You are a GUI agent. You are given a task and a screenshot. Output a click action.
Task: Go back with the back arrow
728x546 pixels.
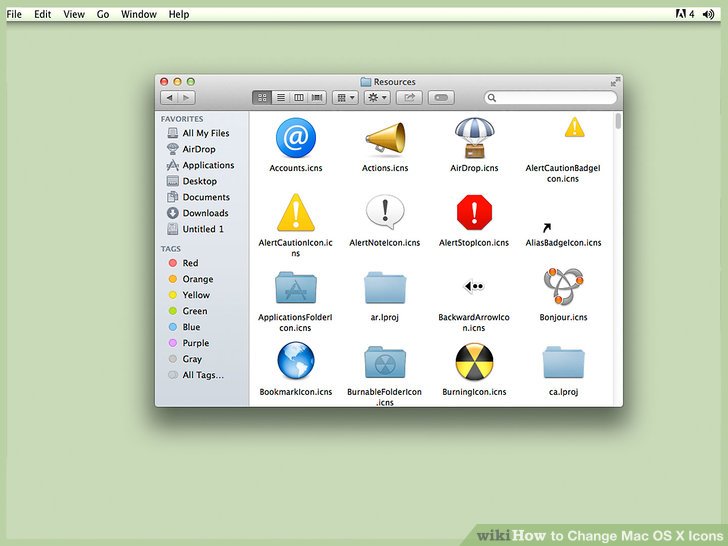(x=169, y=98)
